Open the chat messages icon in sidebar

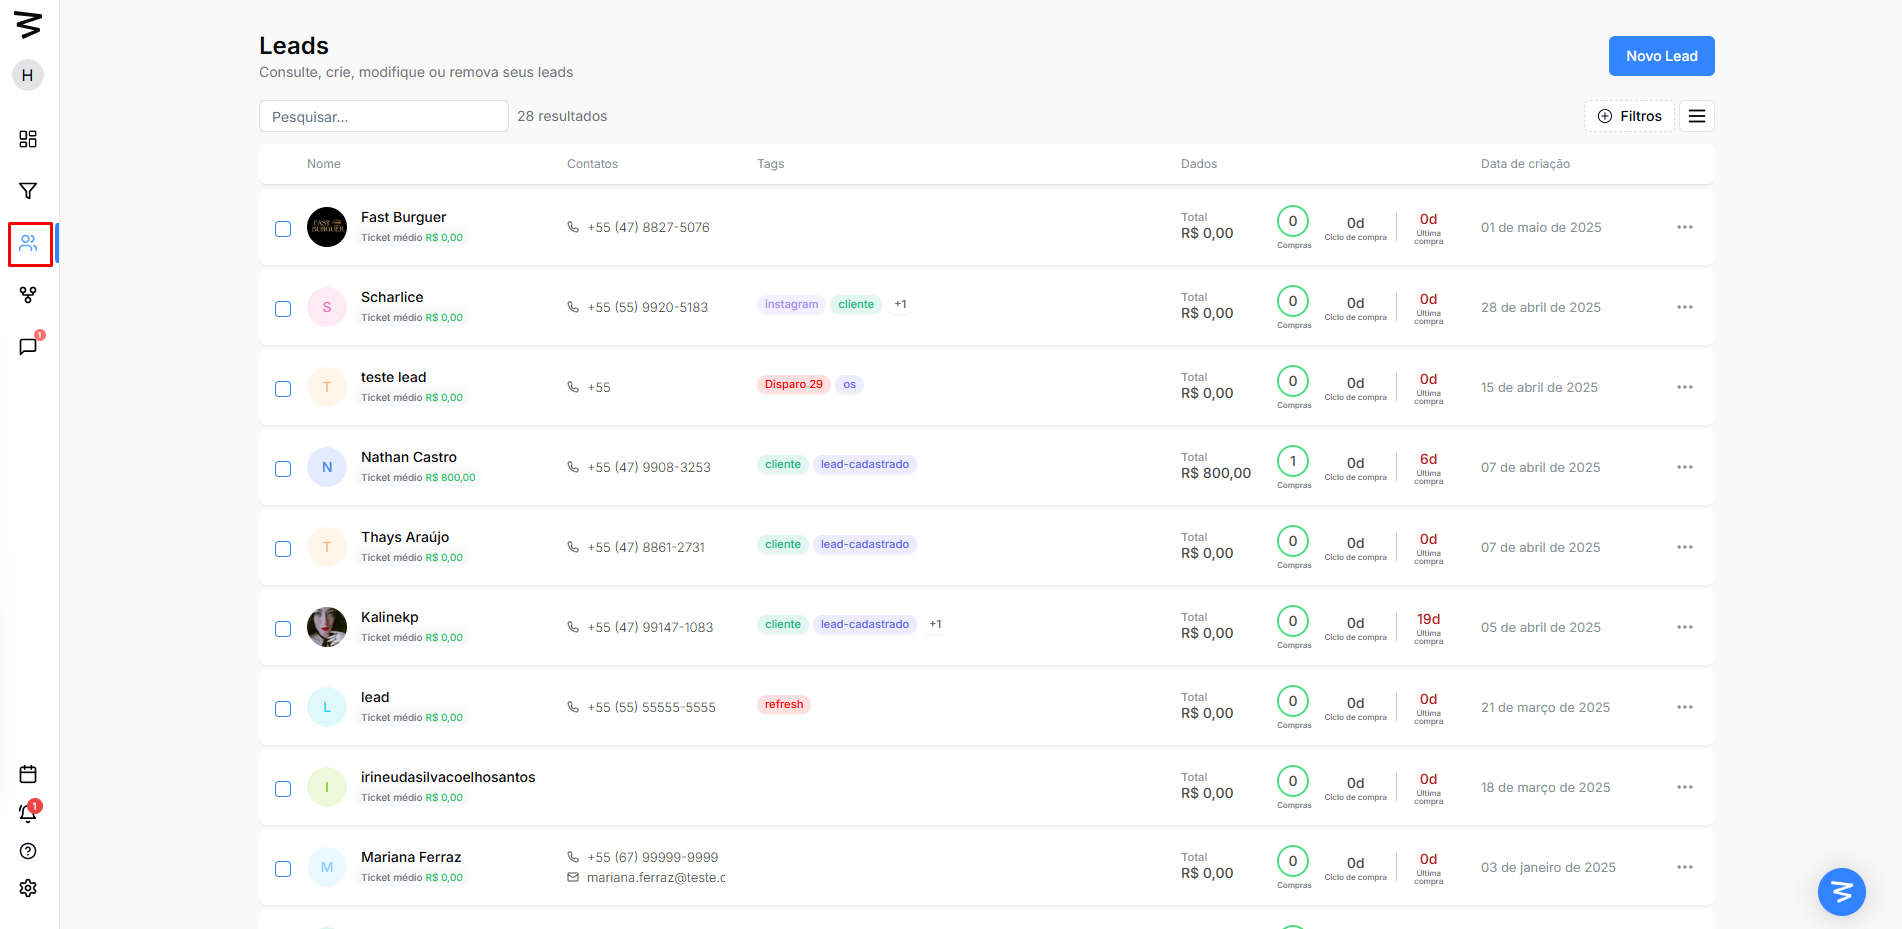tap(28, 347)
